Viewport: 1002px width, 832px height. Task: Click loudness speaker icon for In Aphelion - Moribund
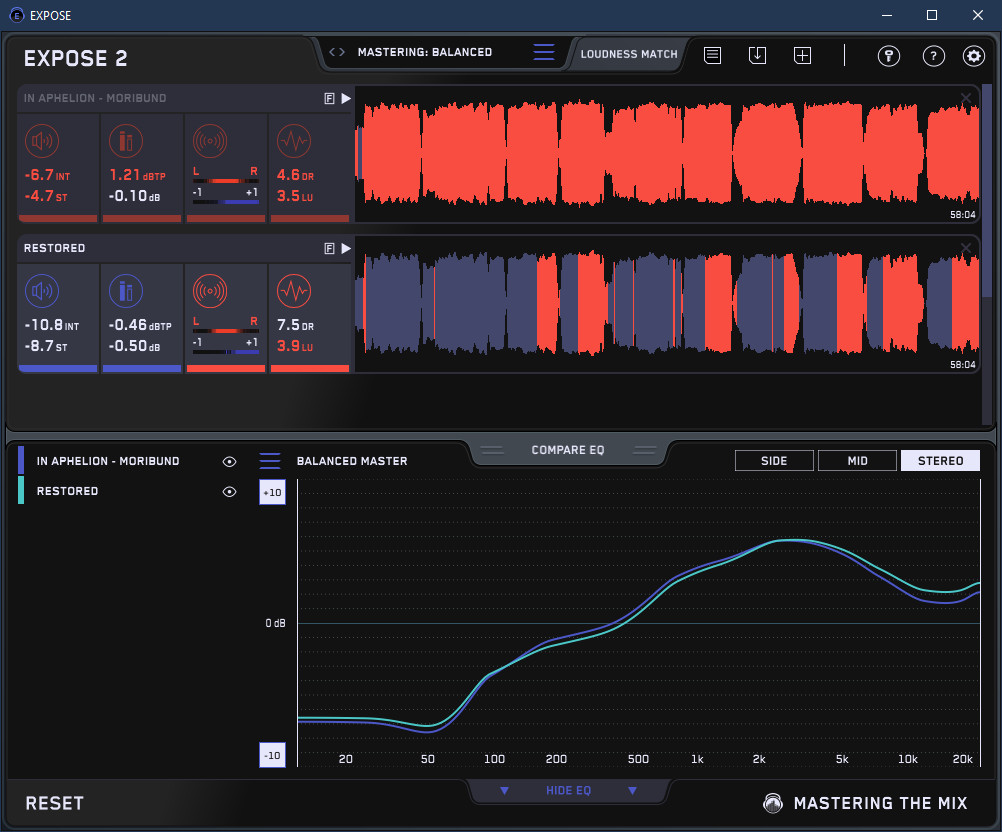click(x=42, y=141)
